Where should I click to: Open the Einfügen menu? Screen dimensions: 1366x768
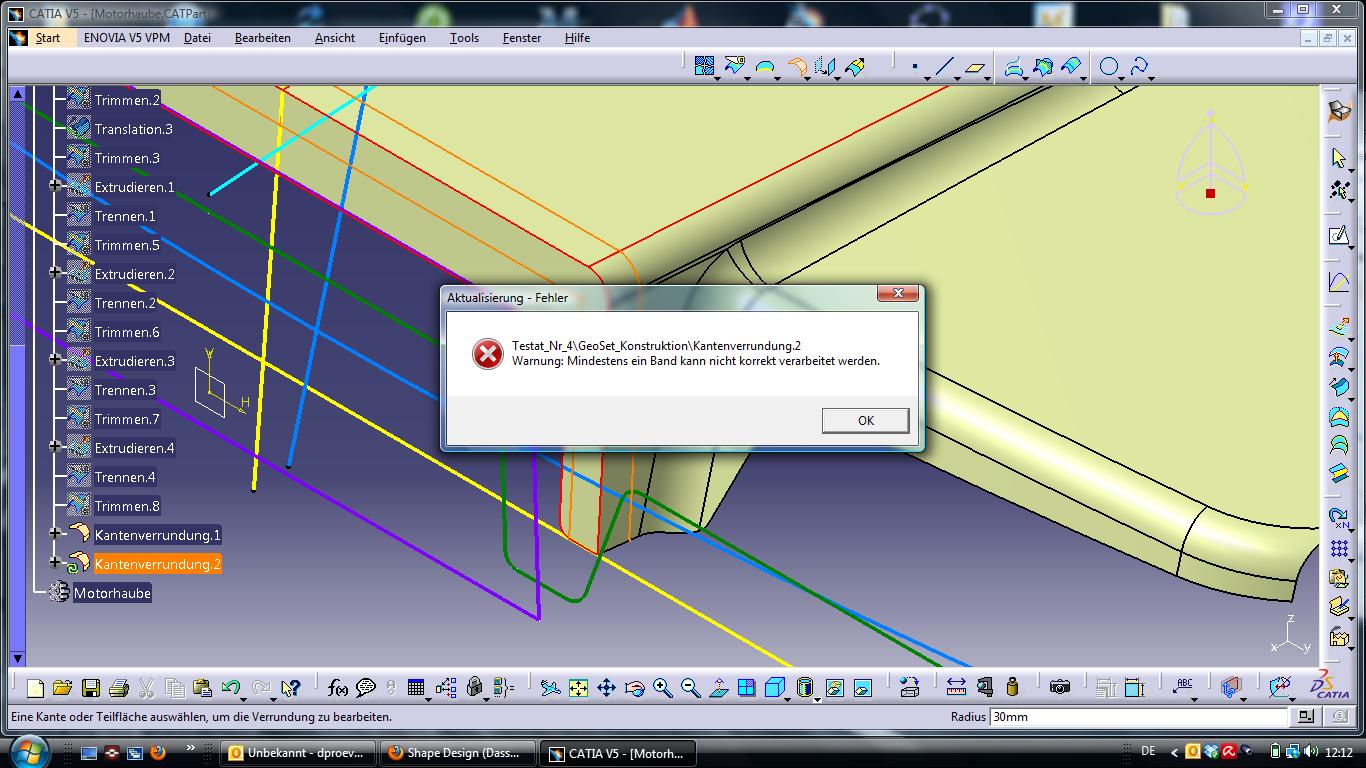[x=402, y=38]
